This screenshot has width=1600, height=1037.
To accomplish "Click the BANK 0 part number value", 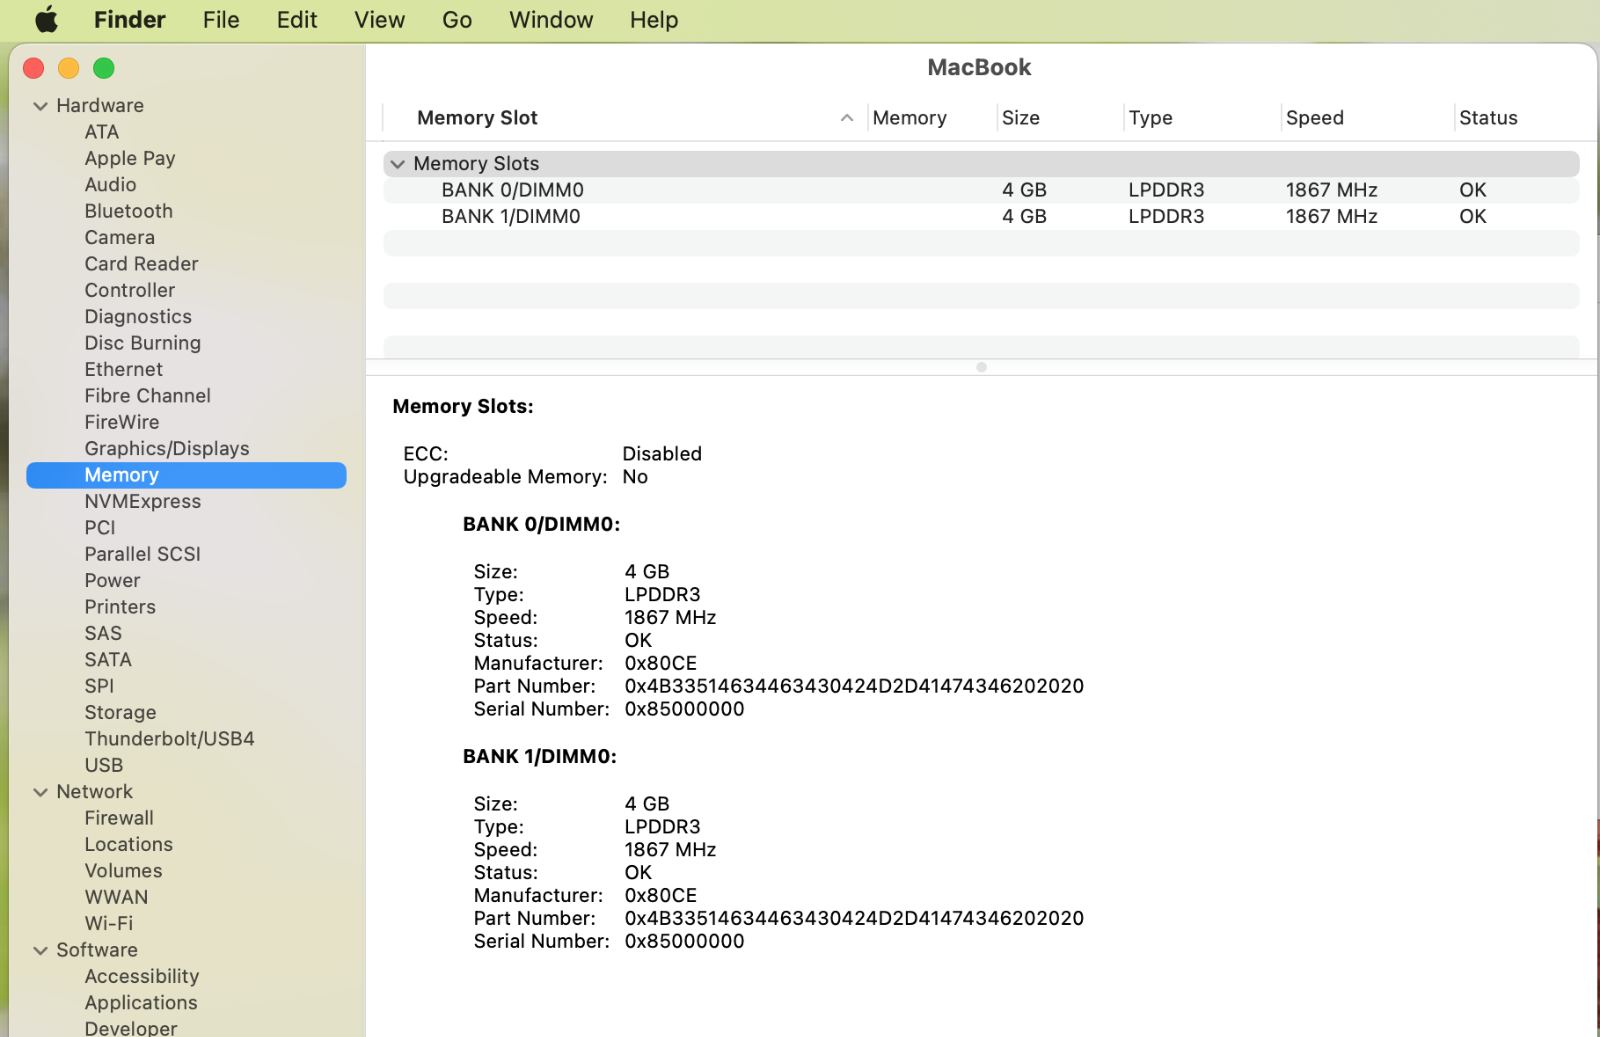I will [x=854, y=686].
